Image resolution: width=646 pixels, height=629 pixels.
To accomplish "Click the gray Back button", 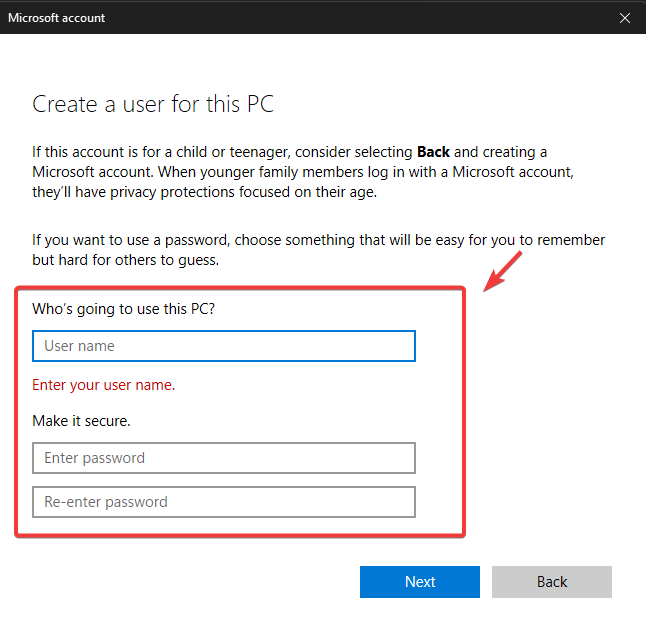I will pyautogui.click(x=551, y=582).
